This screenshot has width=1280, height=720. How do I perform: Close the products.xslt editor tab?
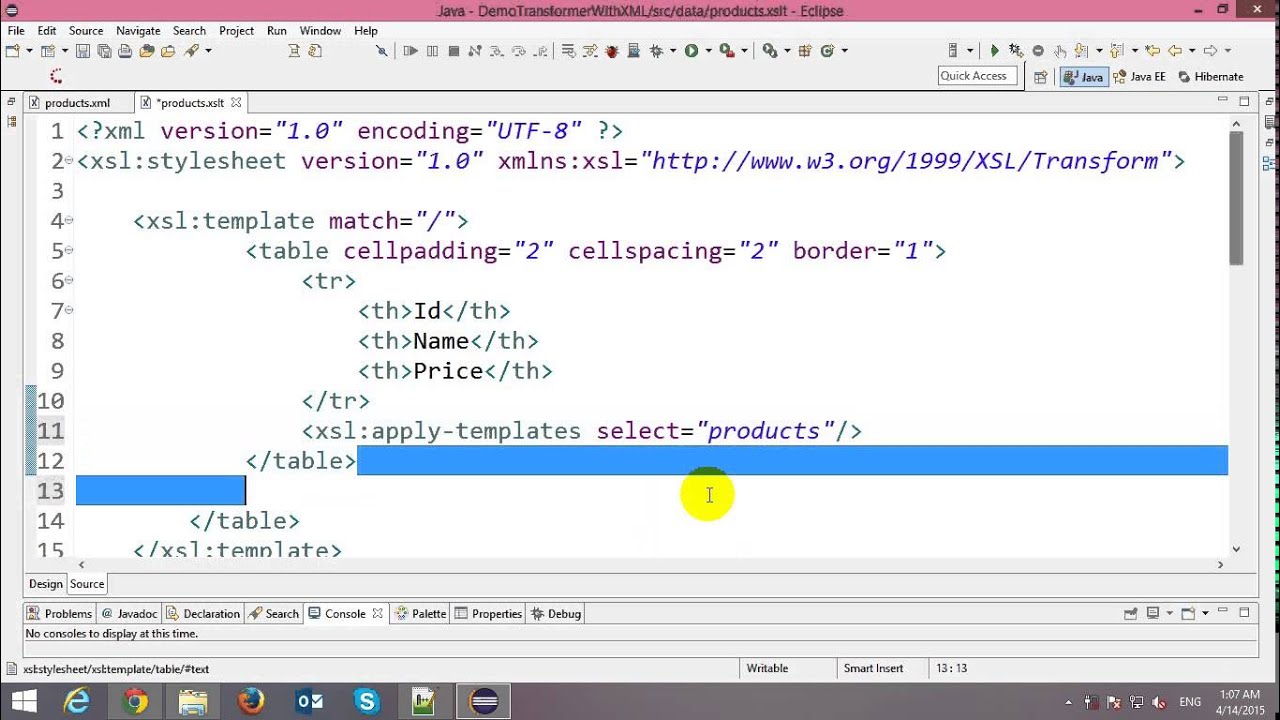(x=236, y=102)
